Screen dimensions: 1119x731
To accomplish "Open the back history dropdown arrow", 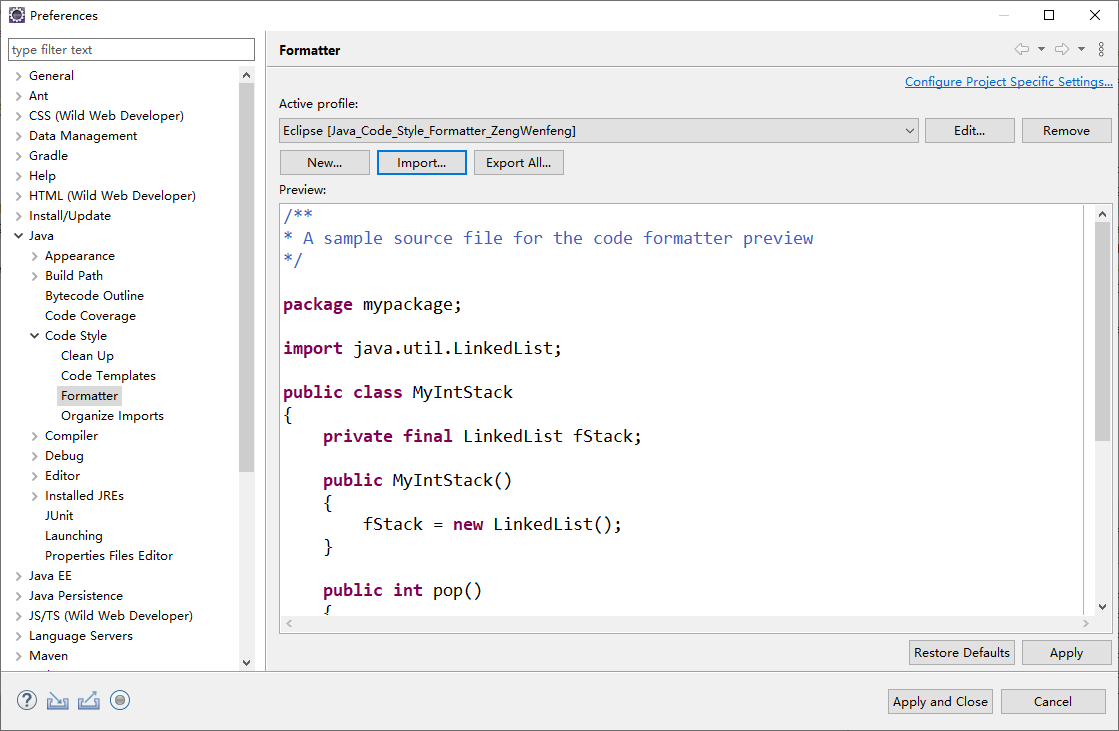I will 1041,49.
